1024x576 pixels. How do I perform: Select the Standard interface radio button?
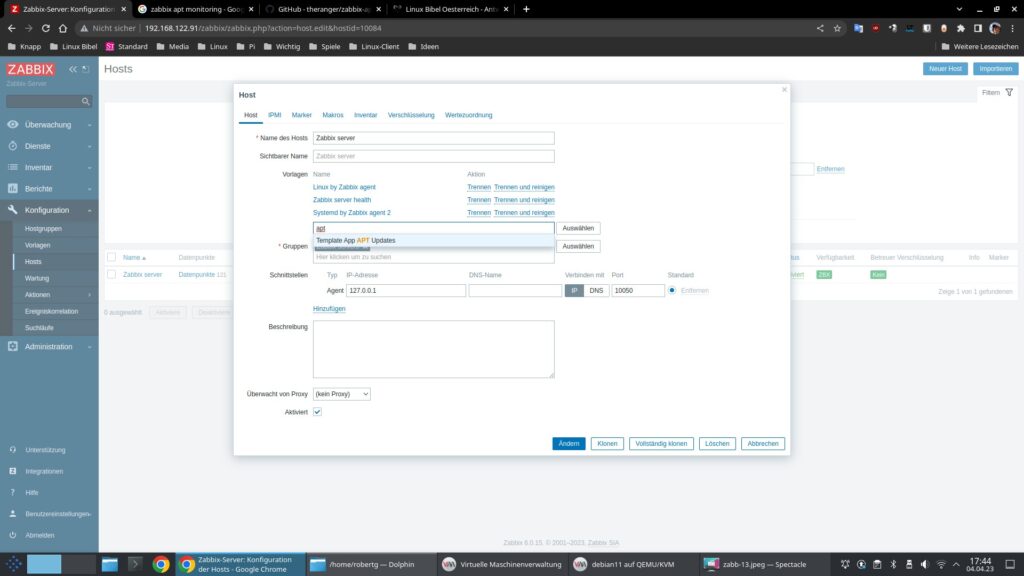(672, 291)
